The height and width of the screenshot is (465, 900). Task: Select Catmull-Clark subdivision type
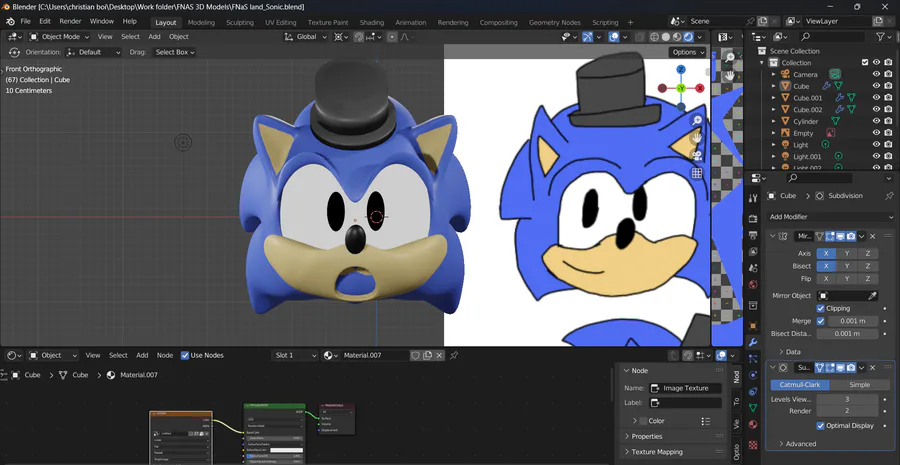point(800,385)
